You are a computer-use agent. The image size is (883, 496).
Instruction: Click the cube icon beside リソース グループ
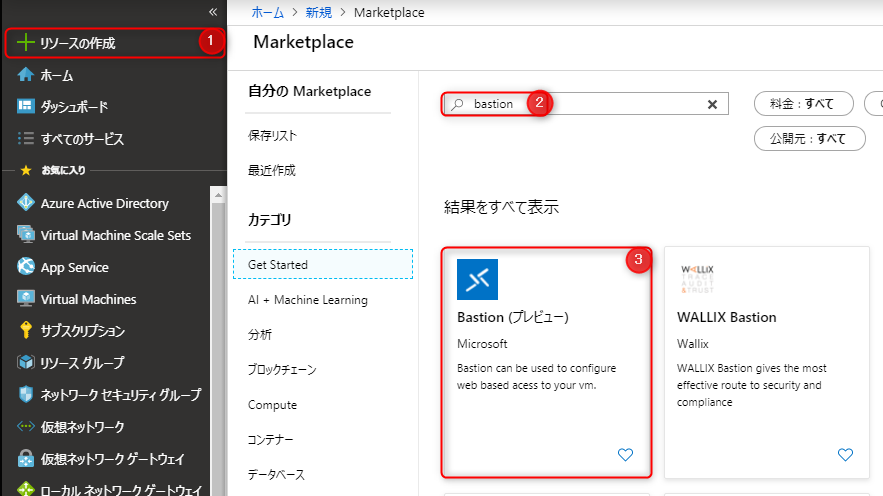pos(25,362)
